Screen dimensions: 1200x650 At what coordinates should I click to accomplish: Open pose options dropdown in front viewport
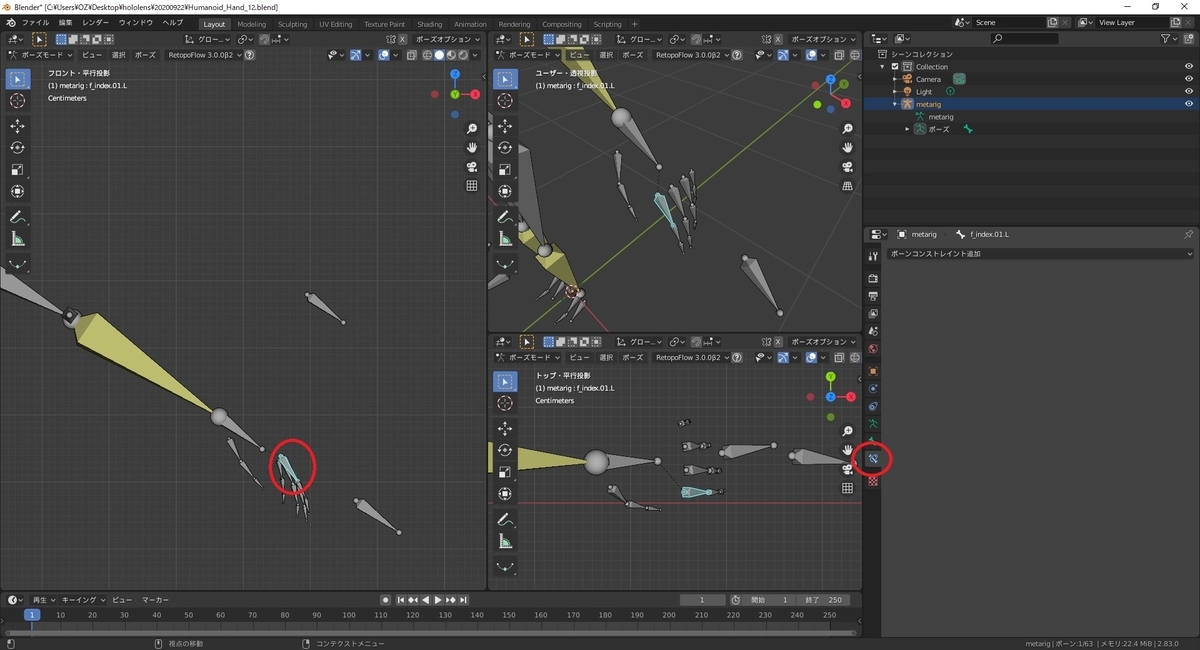click(x=447, y=39)
